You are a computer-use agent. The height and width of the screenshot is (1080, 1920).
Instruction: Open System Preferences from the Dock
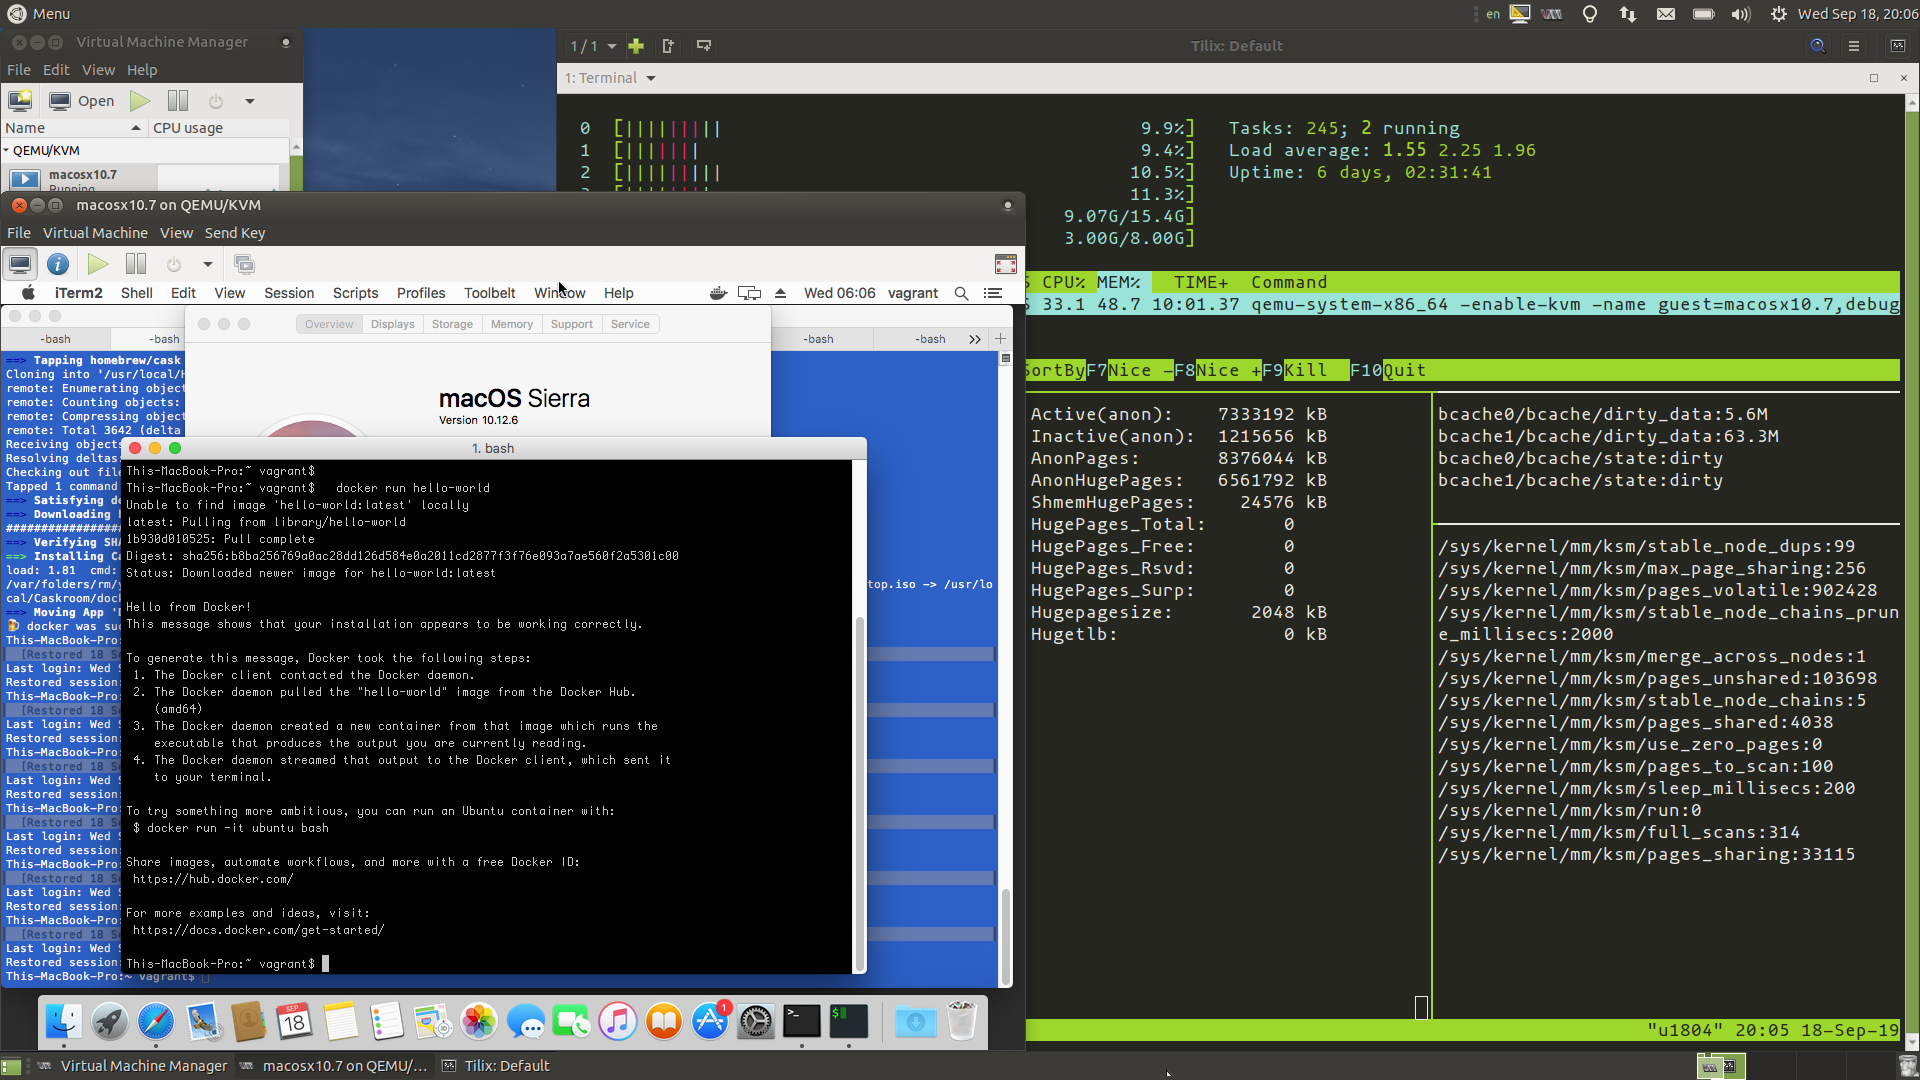tap(756, 1021)
